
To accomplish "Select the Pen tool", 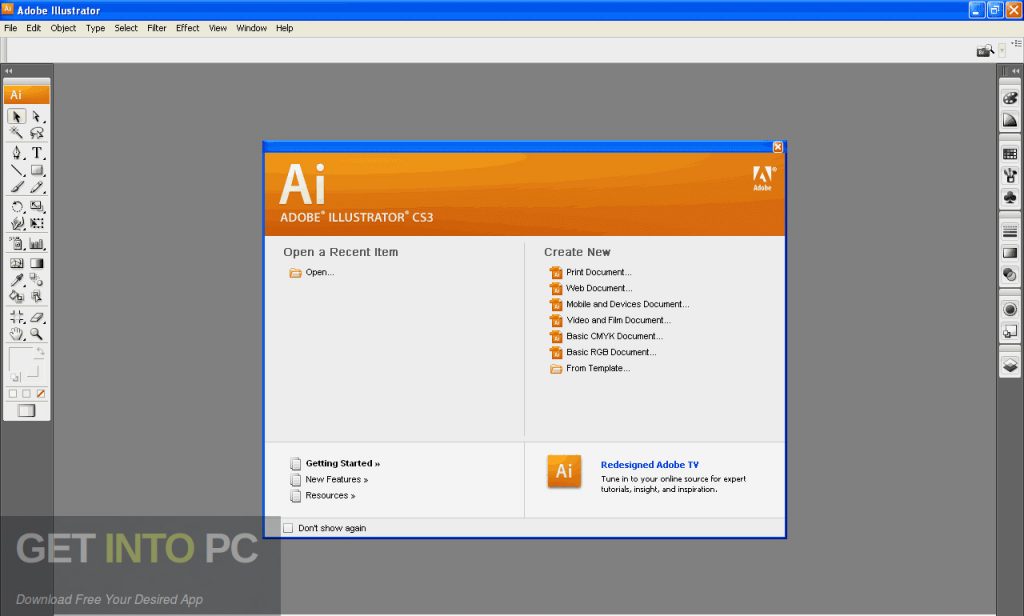I will pos(16,153).
